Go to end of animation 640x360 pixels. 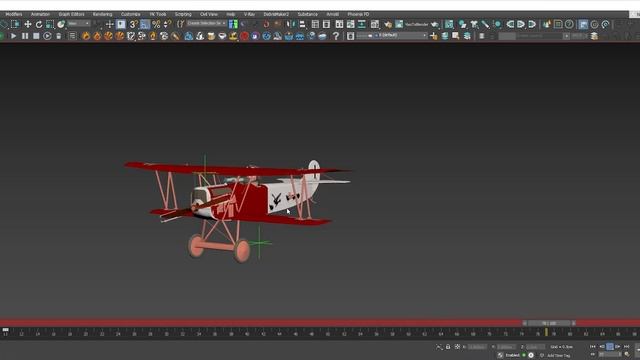point(627,347)
